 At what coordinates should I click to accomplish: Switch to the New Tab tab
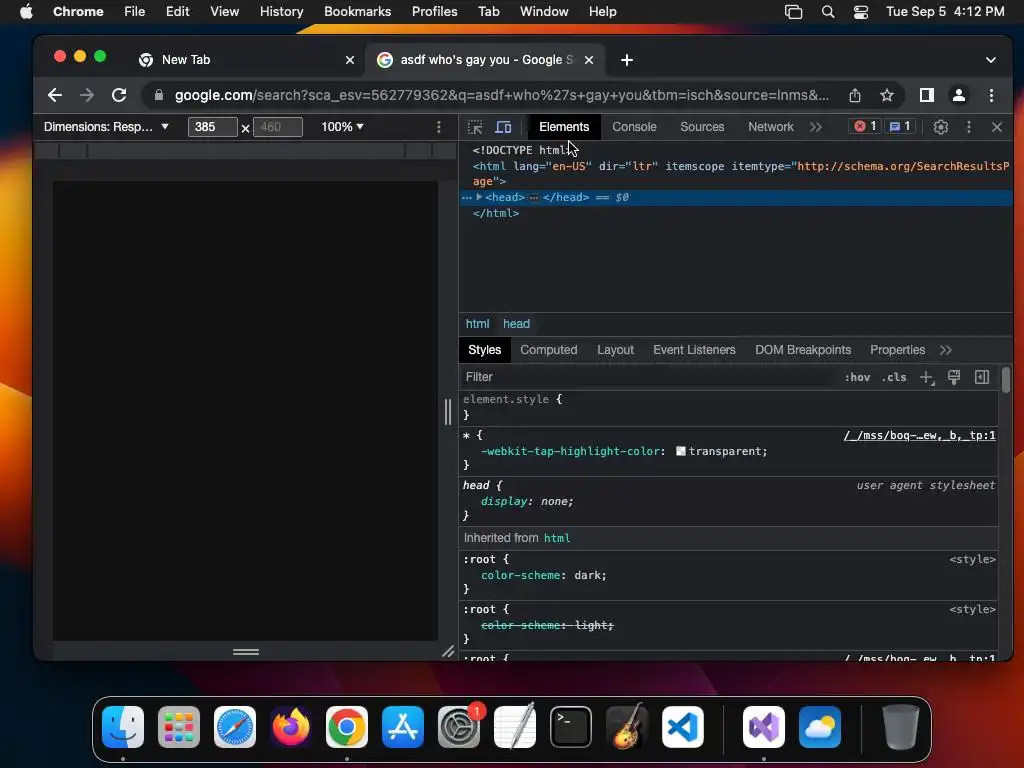tap(246, 60)
